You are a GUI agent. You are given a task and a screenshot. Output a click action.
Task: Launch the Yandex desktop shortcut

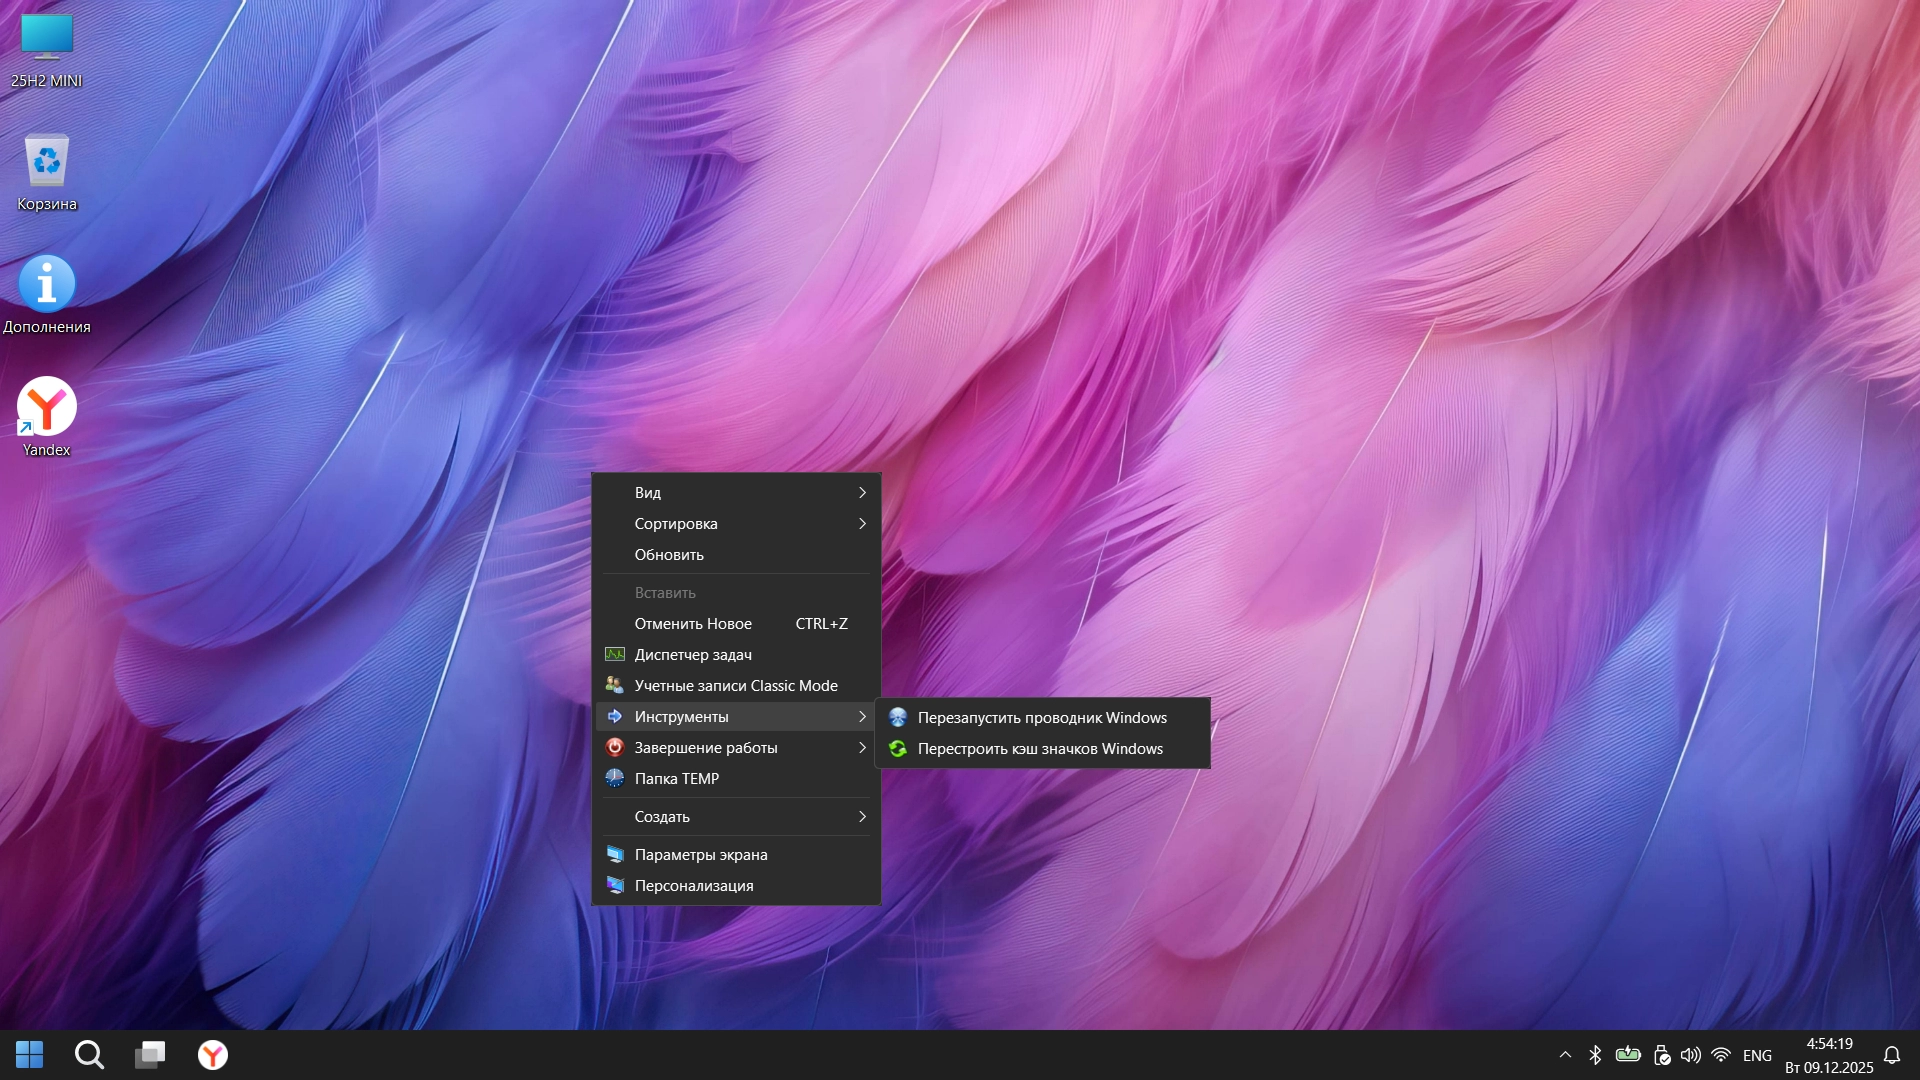click(47, 408)
